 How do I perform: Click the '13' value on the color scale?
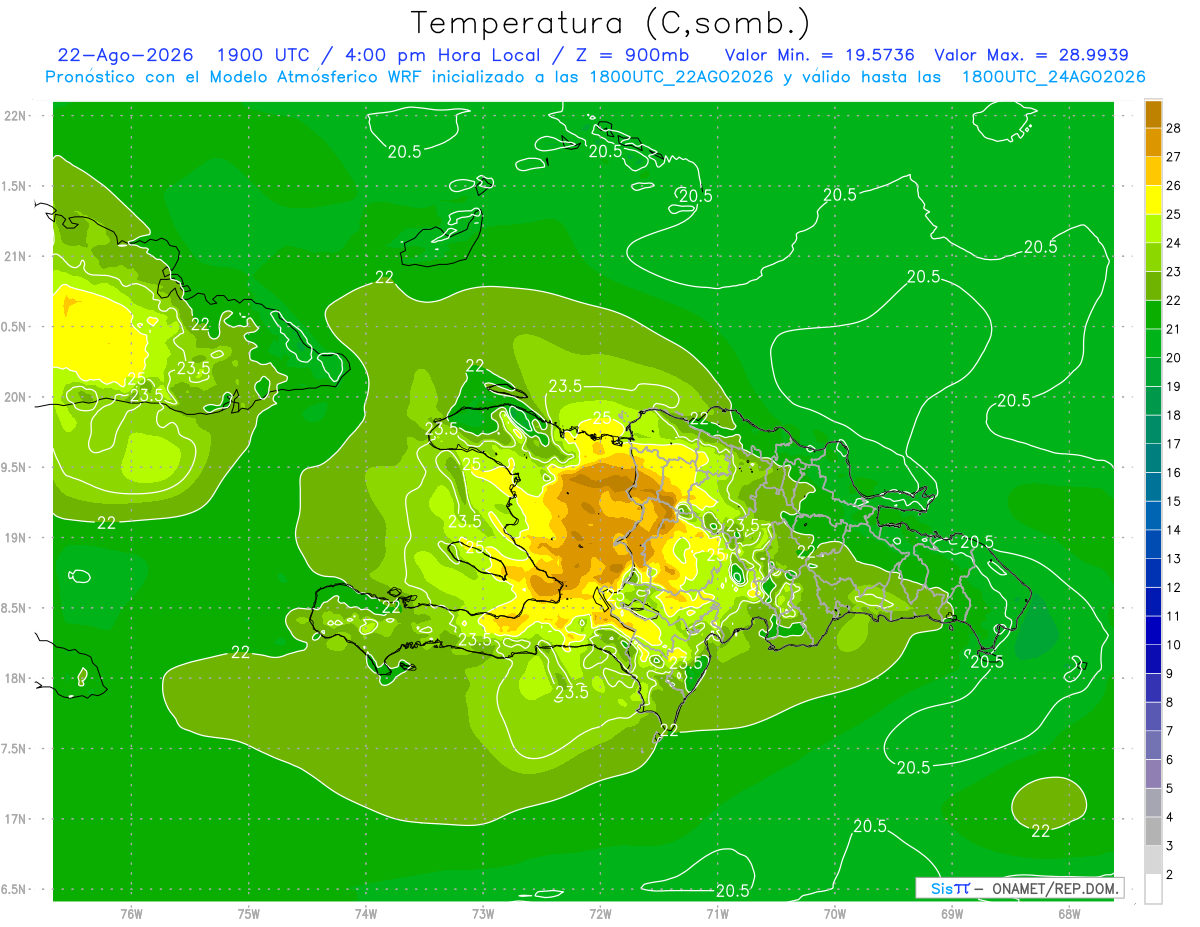(x=1173, y=558)
